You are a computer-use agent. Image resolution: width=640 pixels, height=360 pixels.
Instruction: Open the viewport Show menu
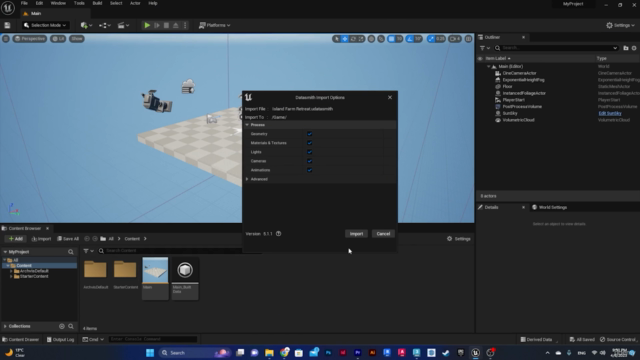[77, 39]
